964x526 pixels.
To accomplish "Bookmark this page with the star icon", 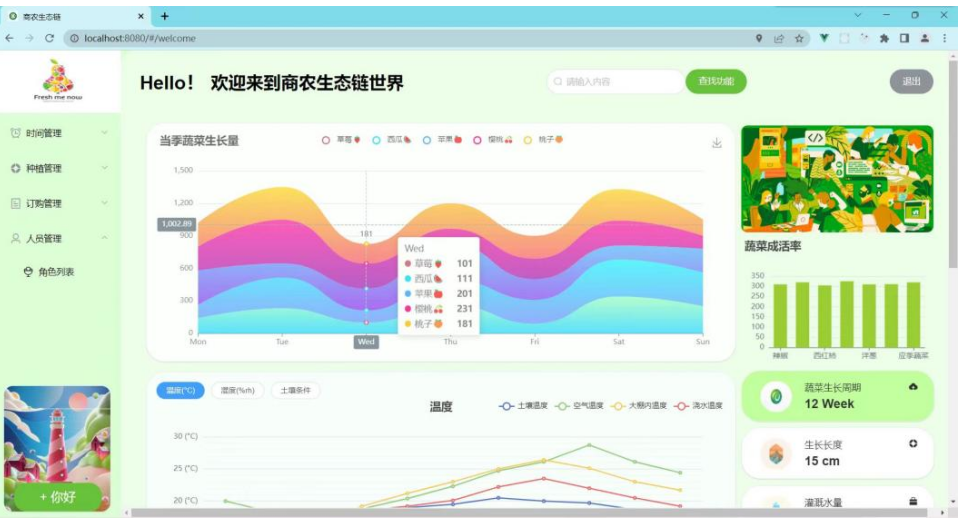I will tap(799, 38).
